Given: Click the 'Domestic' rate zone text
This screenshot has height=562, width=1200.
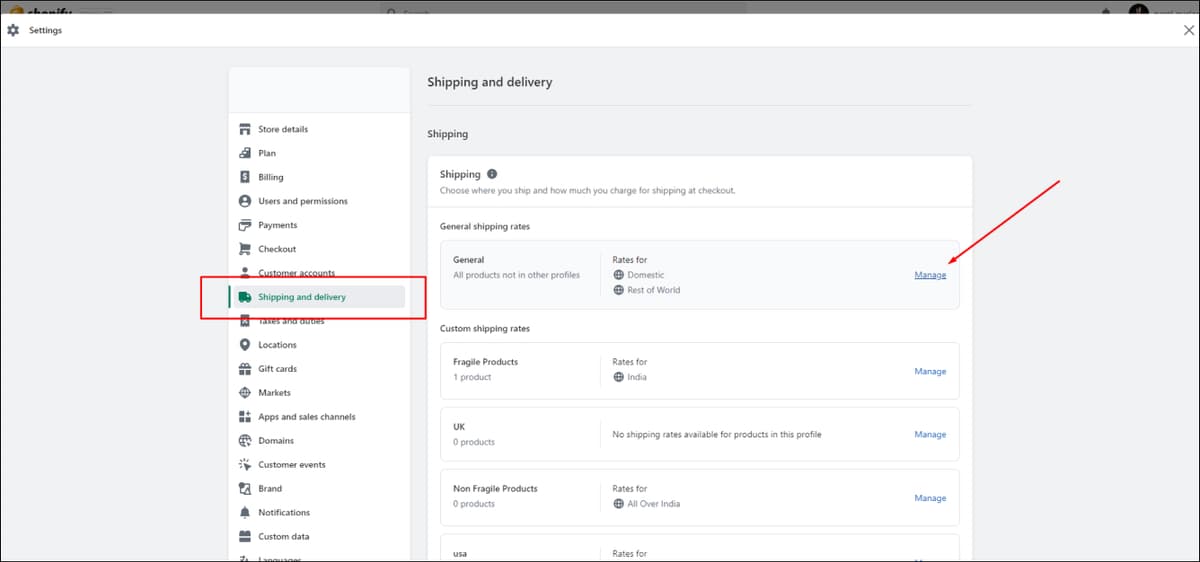Looking at the screenshot, I should coord(646,275).
